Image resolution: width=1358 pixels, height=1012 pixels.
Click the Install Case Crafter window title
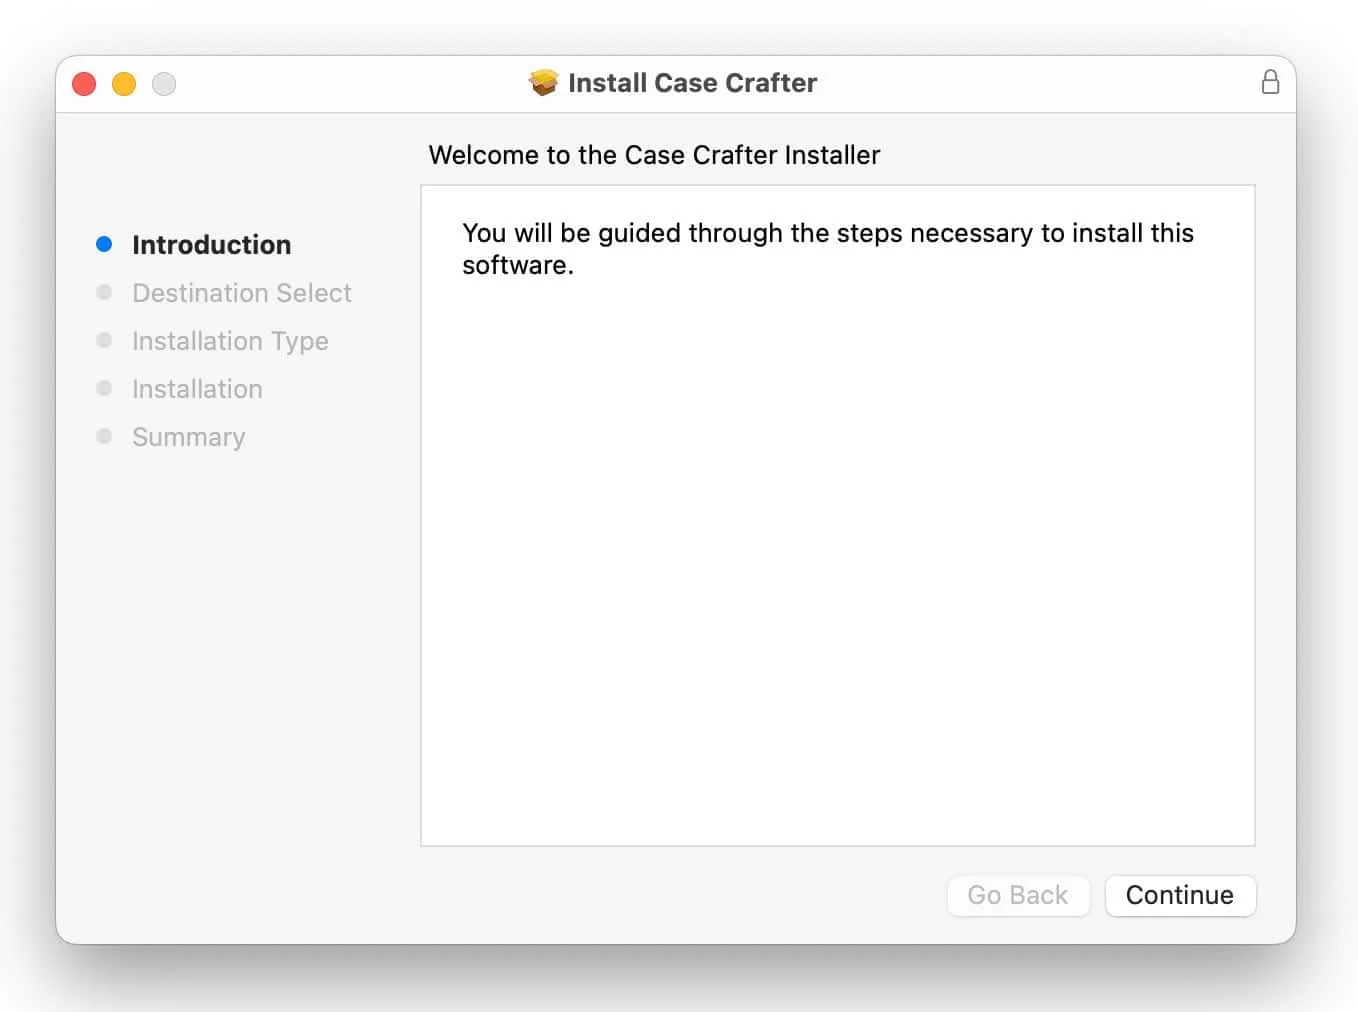(692, 83)
